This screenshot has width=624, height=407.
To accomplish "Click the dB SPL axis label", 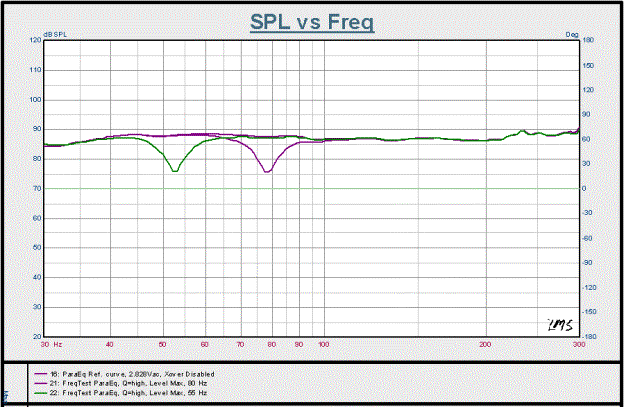I will tap(56, 35).
